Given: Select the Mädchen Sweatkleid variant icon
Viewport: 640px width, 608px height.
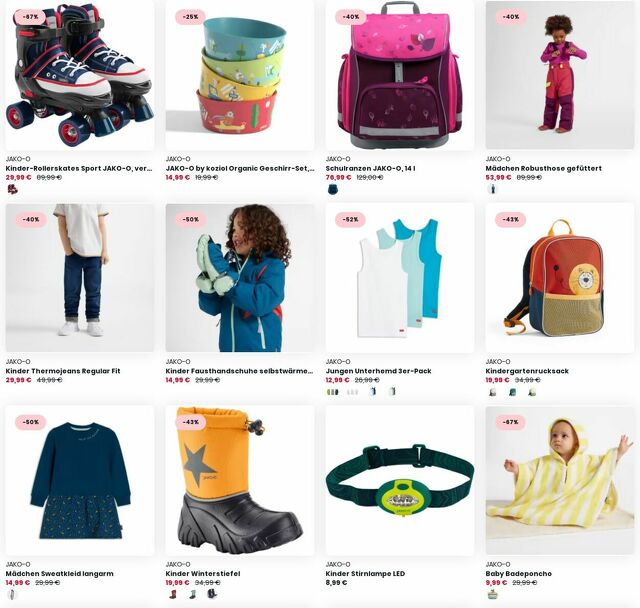Looking at the screenshot, I should (x=13, y=594).
